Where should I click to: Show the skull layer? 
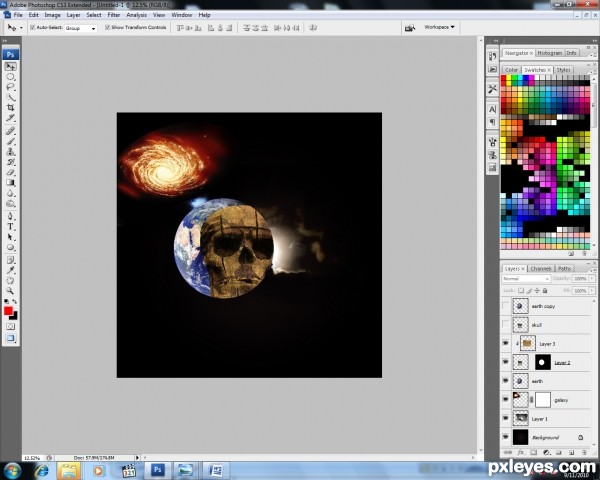[505, 325]
